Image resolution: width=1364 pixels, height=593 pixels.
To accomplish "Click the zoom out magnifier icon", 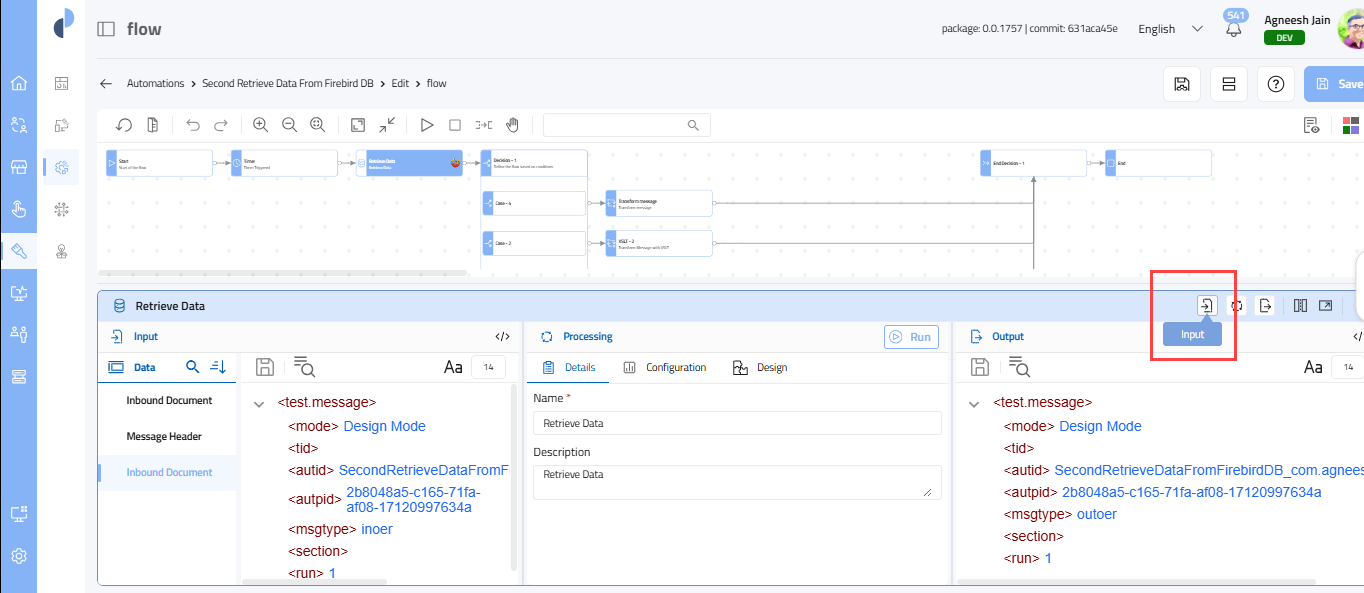I will [x=289, y=125].
